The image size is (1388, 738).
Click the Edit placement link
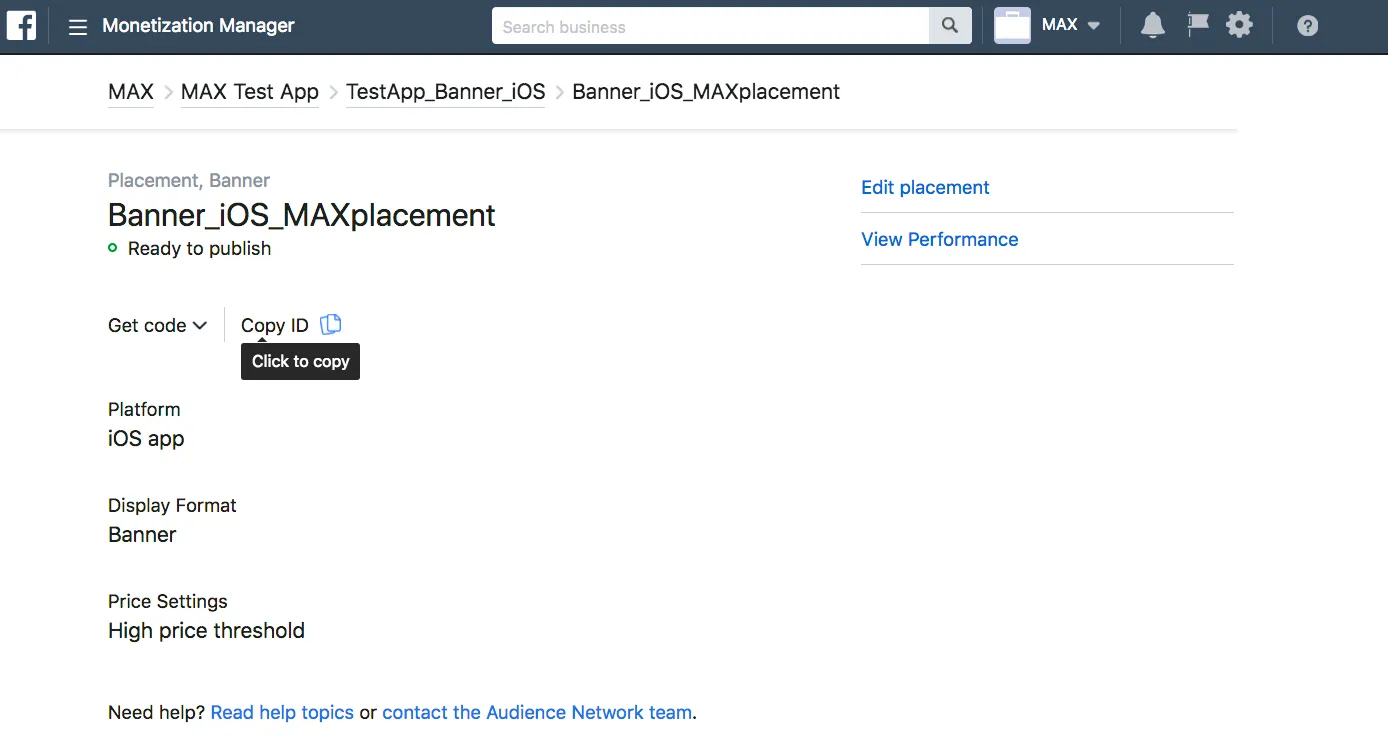tap(925, 187)
